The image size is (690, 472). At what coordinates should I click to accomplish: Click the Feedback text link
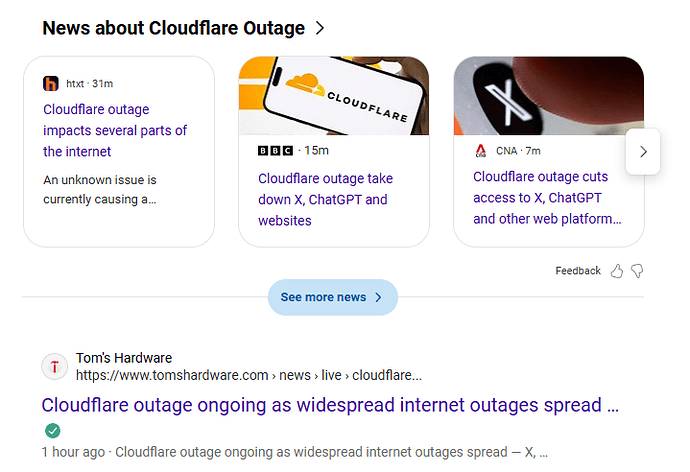[x=578, y=271]
